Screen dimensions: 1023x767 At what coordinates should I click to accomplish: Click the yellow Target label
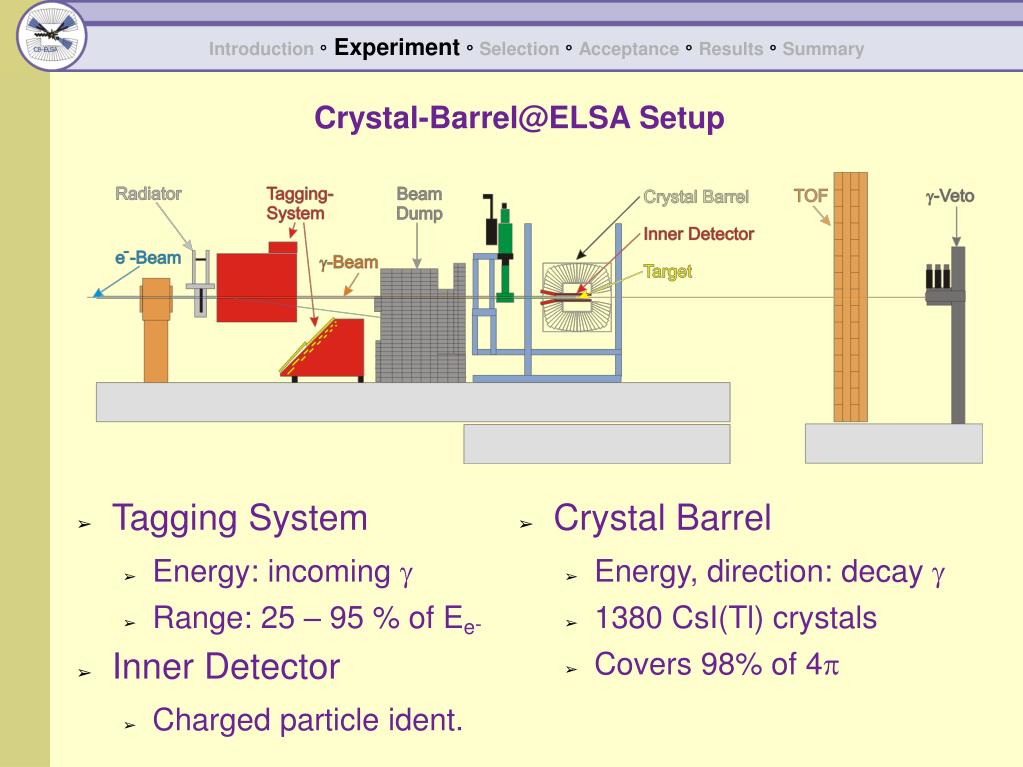click(x=667, y=271)
